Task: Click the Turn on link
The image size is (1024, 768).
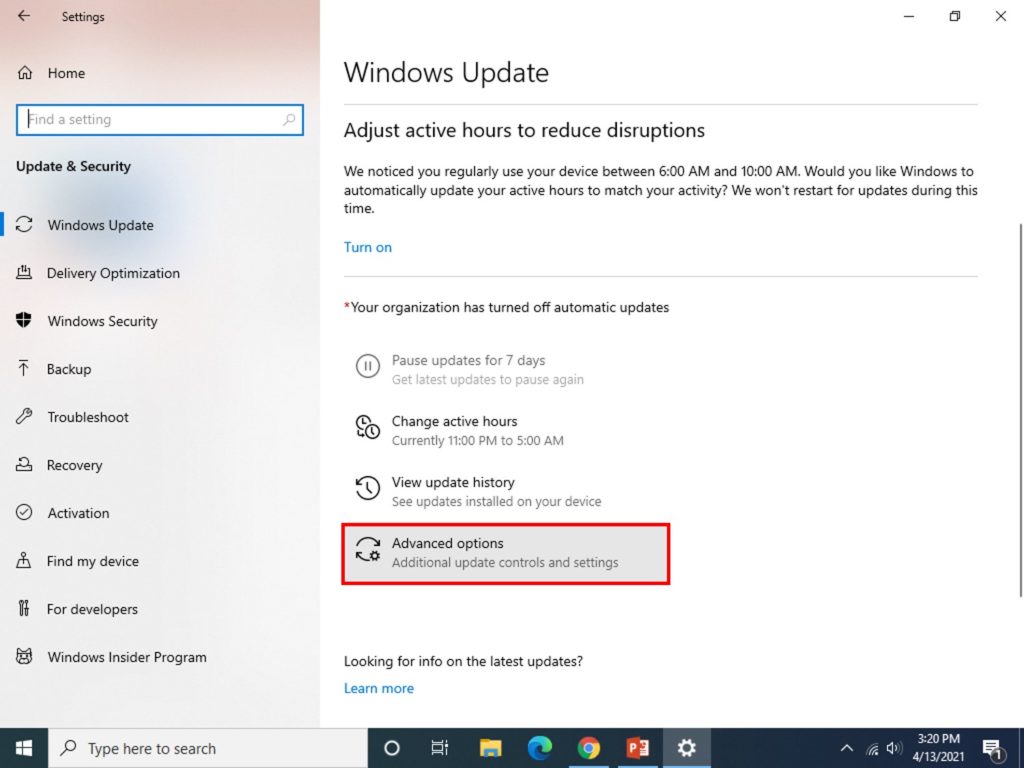Action: pyautogui.click(x=368, y=247)
